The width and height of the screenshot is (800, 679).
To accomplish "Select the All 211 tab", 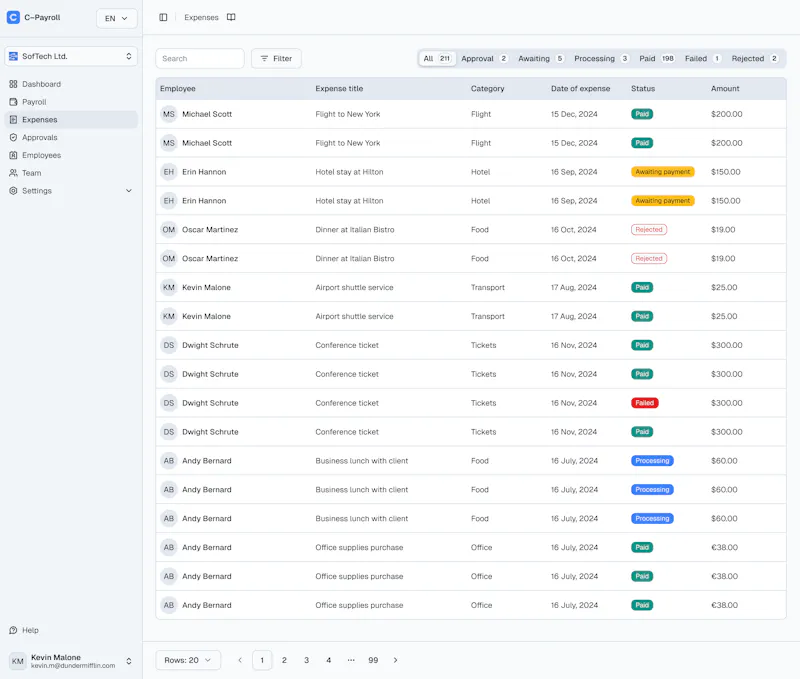I will coord(437,59).
